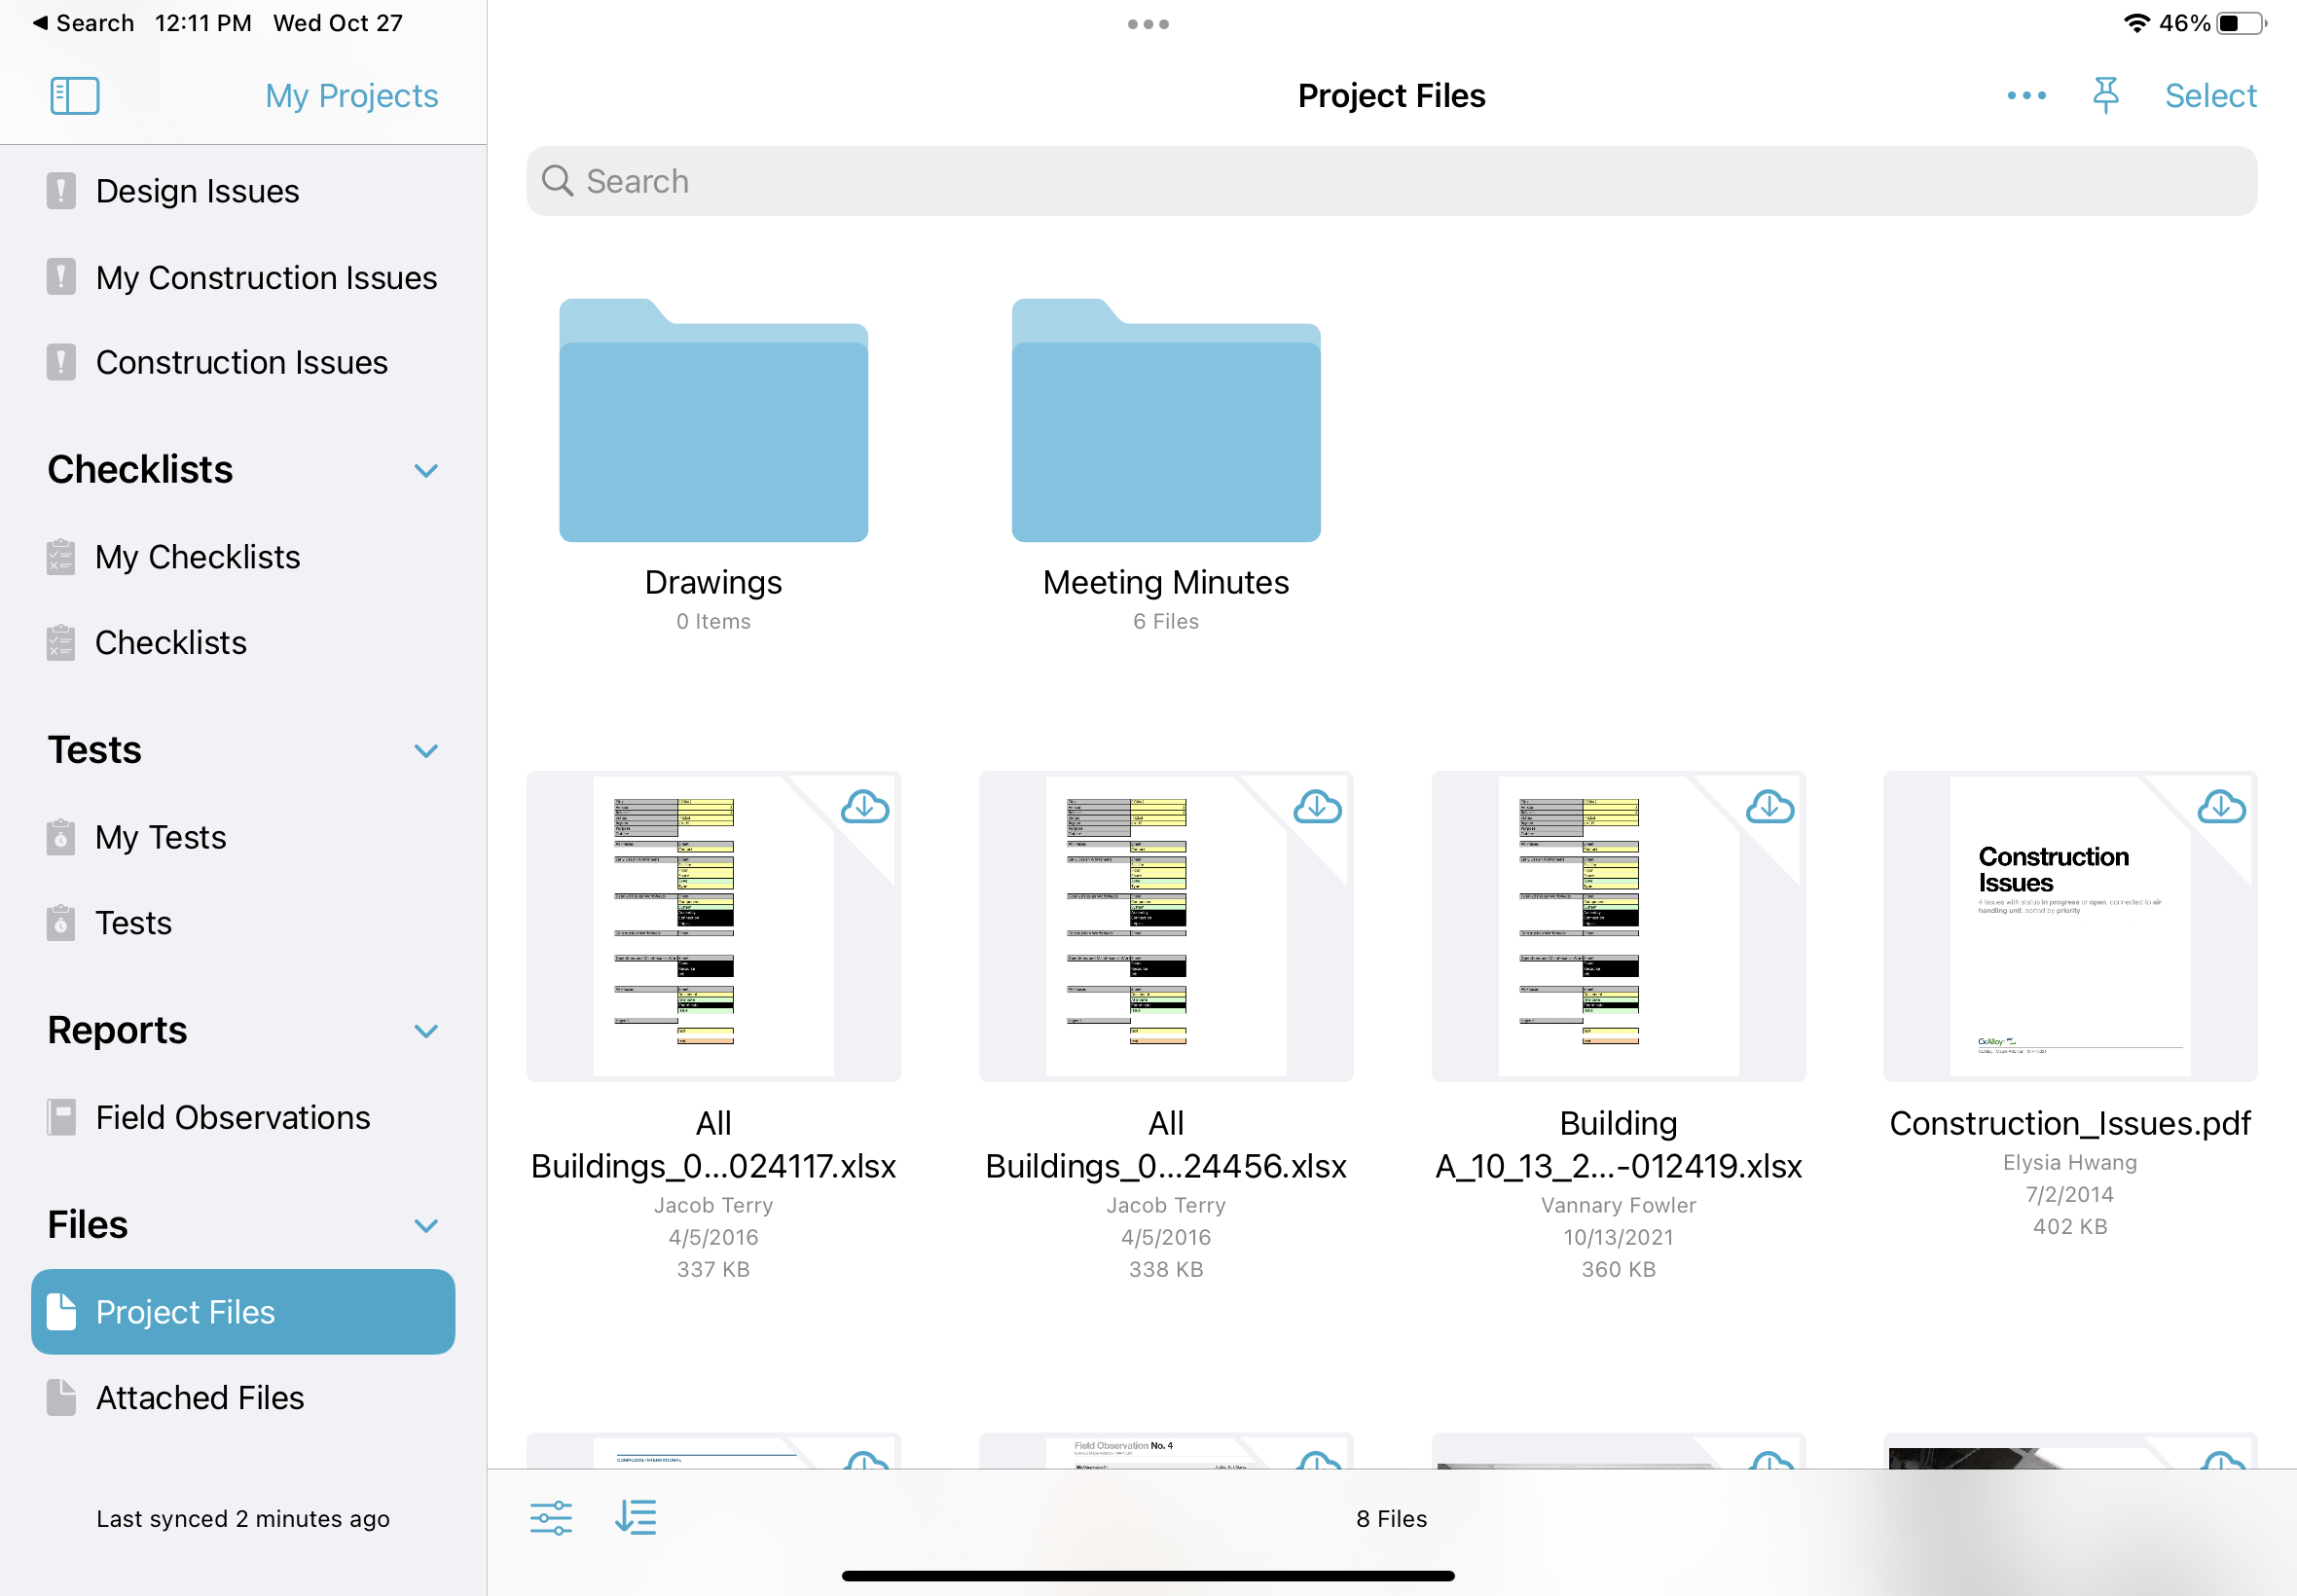Go back to My Projects

(351, 96)
